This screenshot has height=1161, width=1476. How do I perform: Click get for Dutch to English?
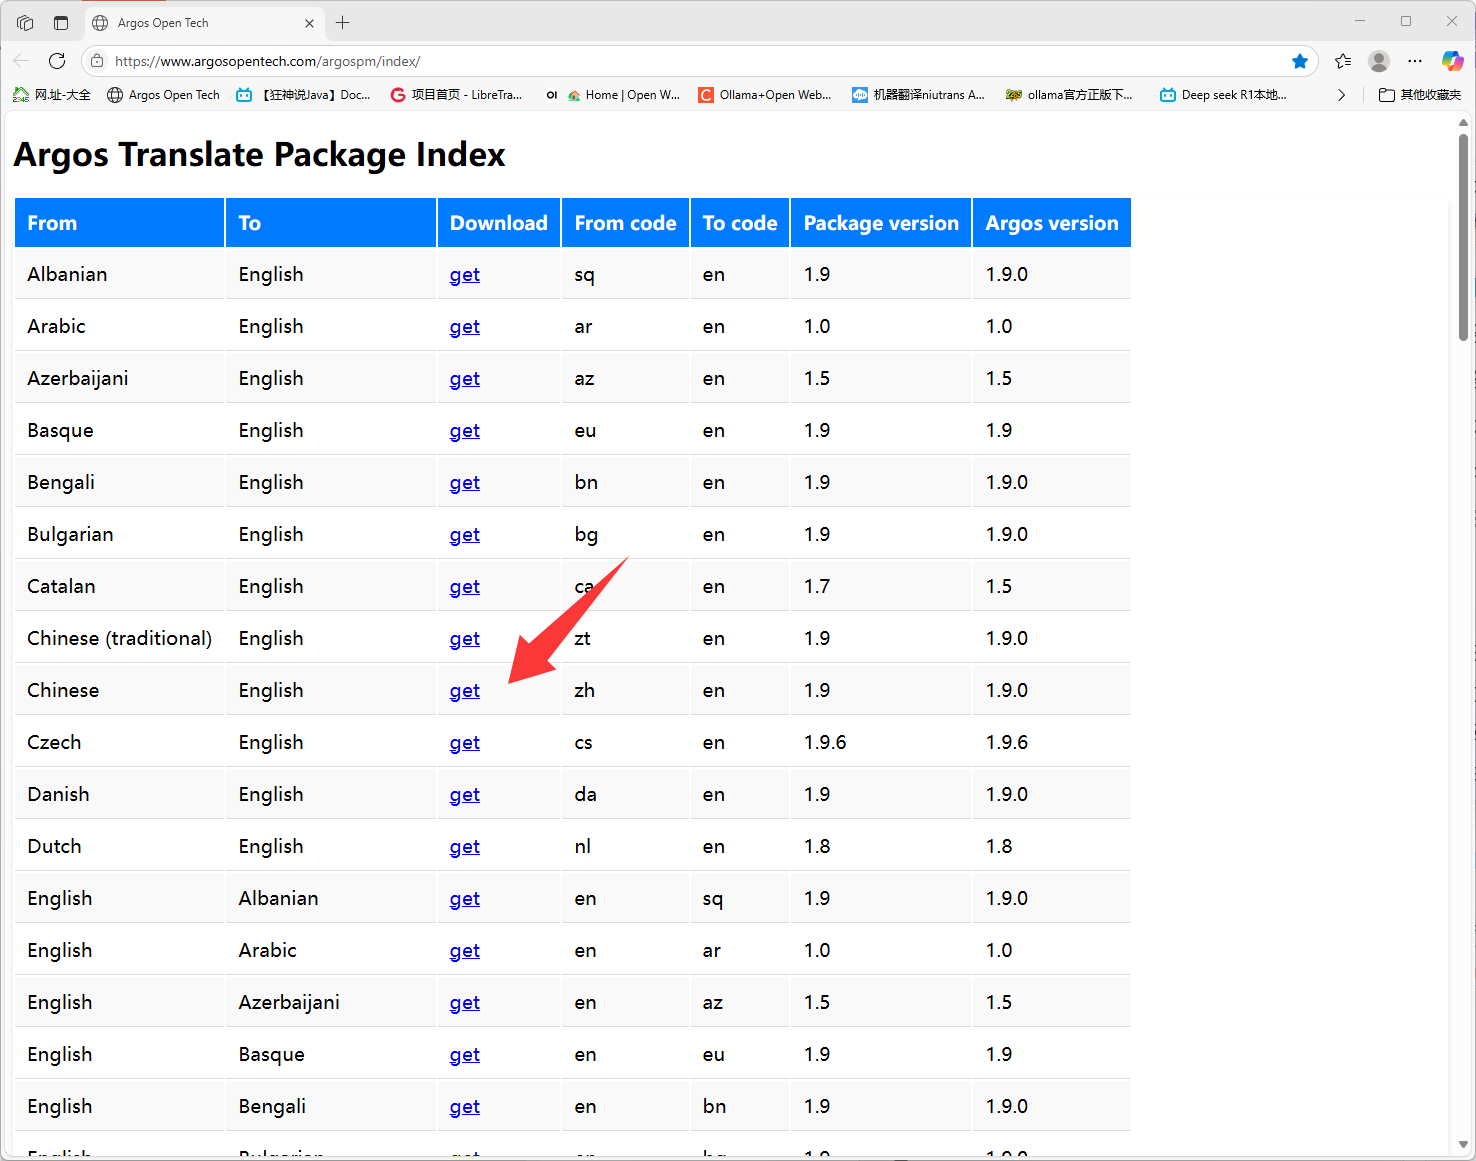click(464, 847)
